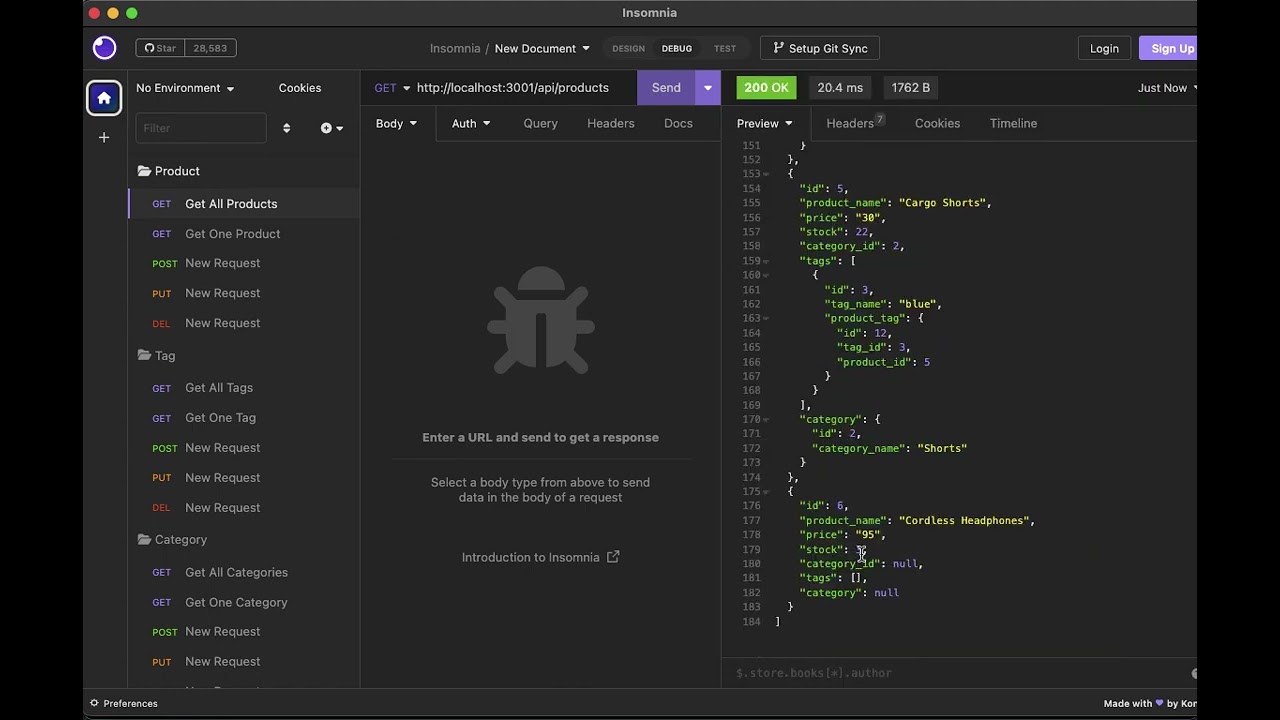The width and height of the screenshot is (1280, 720).
Task: Open the Introduction to Insomnia link
Action: 540,558
